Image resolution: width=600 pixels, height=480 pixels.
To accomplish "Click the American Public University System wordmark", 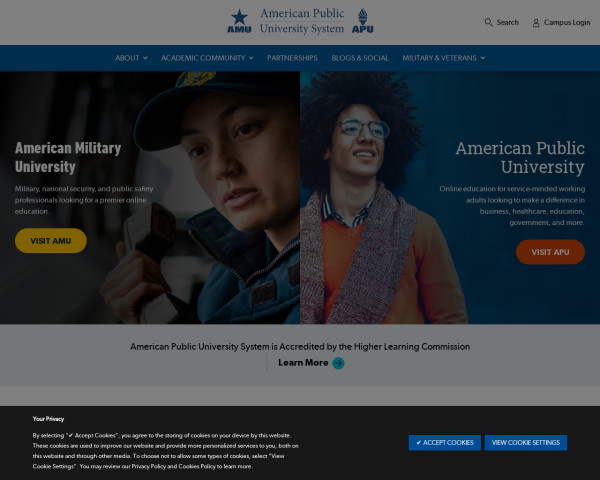I will [302, 21].
